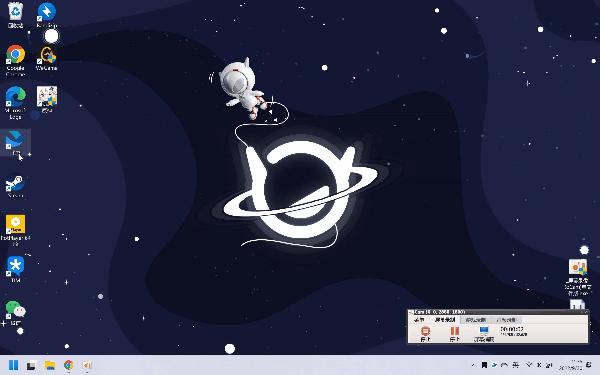Open the taskbar clock and date
600x375 pixels.
[x=571, y=365]
